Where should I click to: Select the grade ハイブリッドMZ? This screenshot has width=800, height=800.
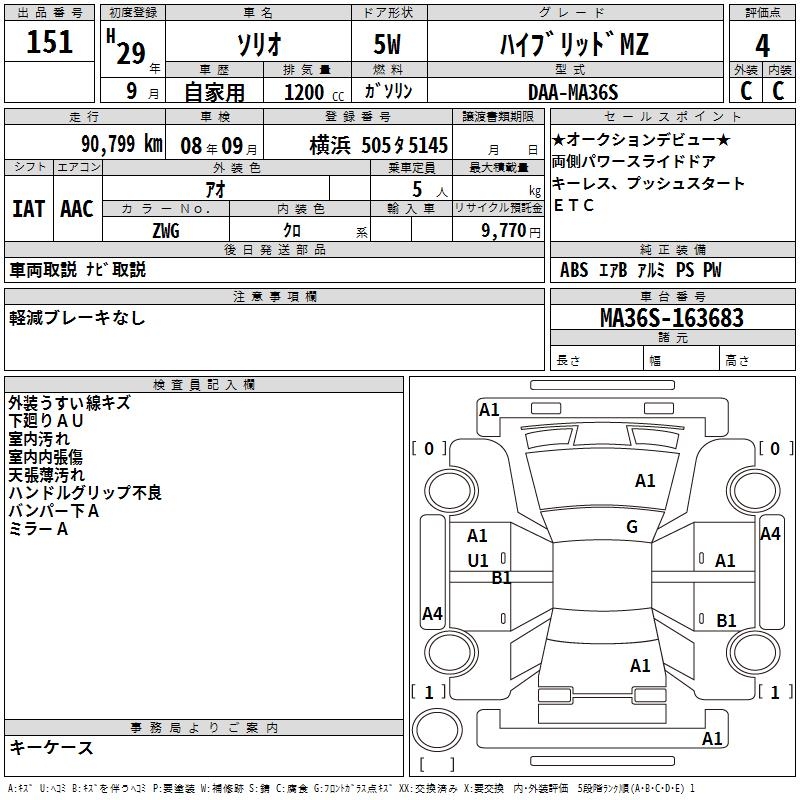pyautogui.click(x=573, y=46)
